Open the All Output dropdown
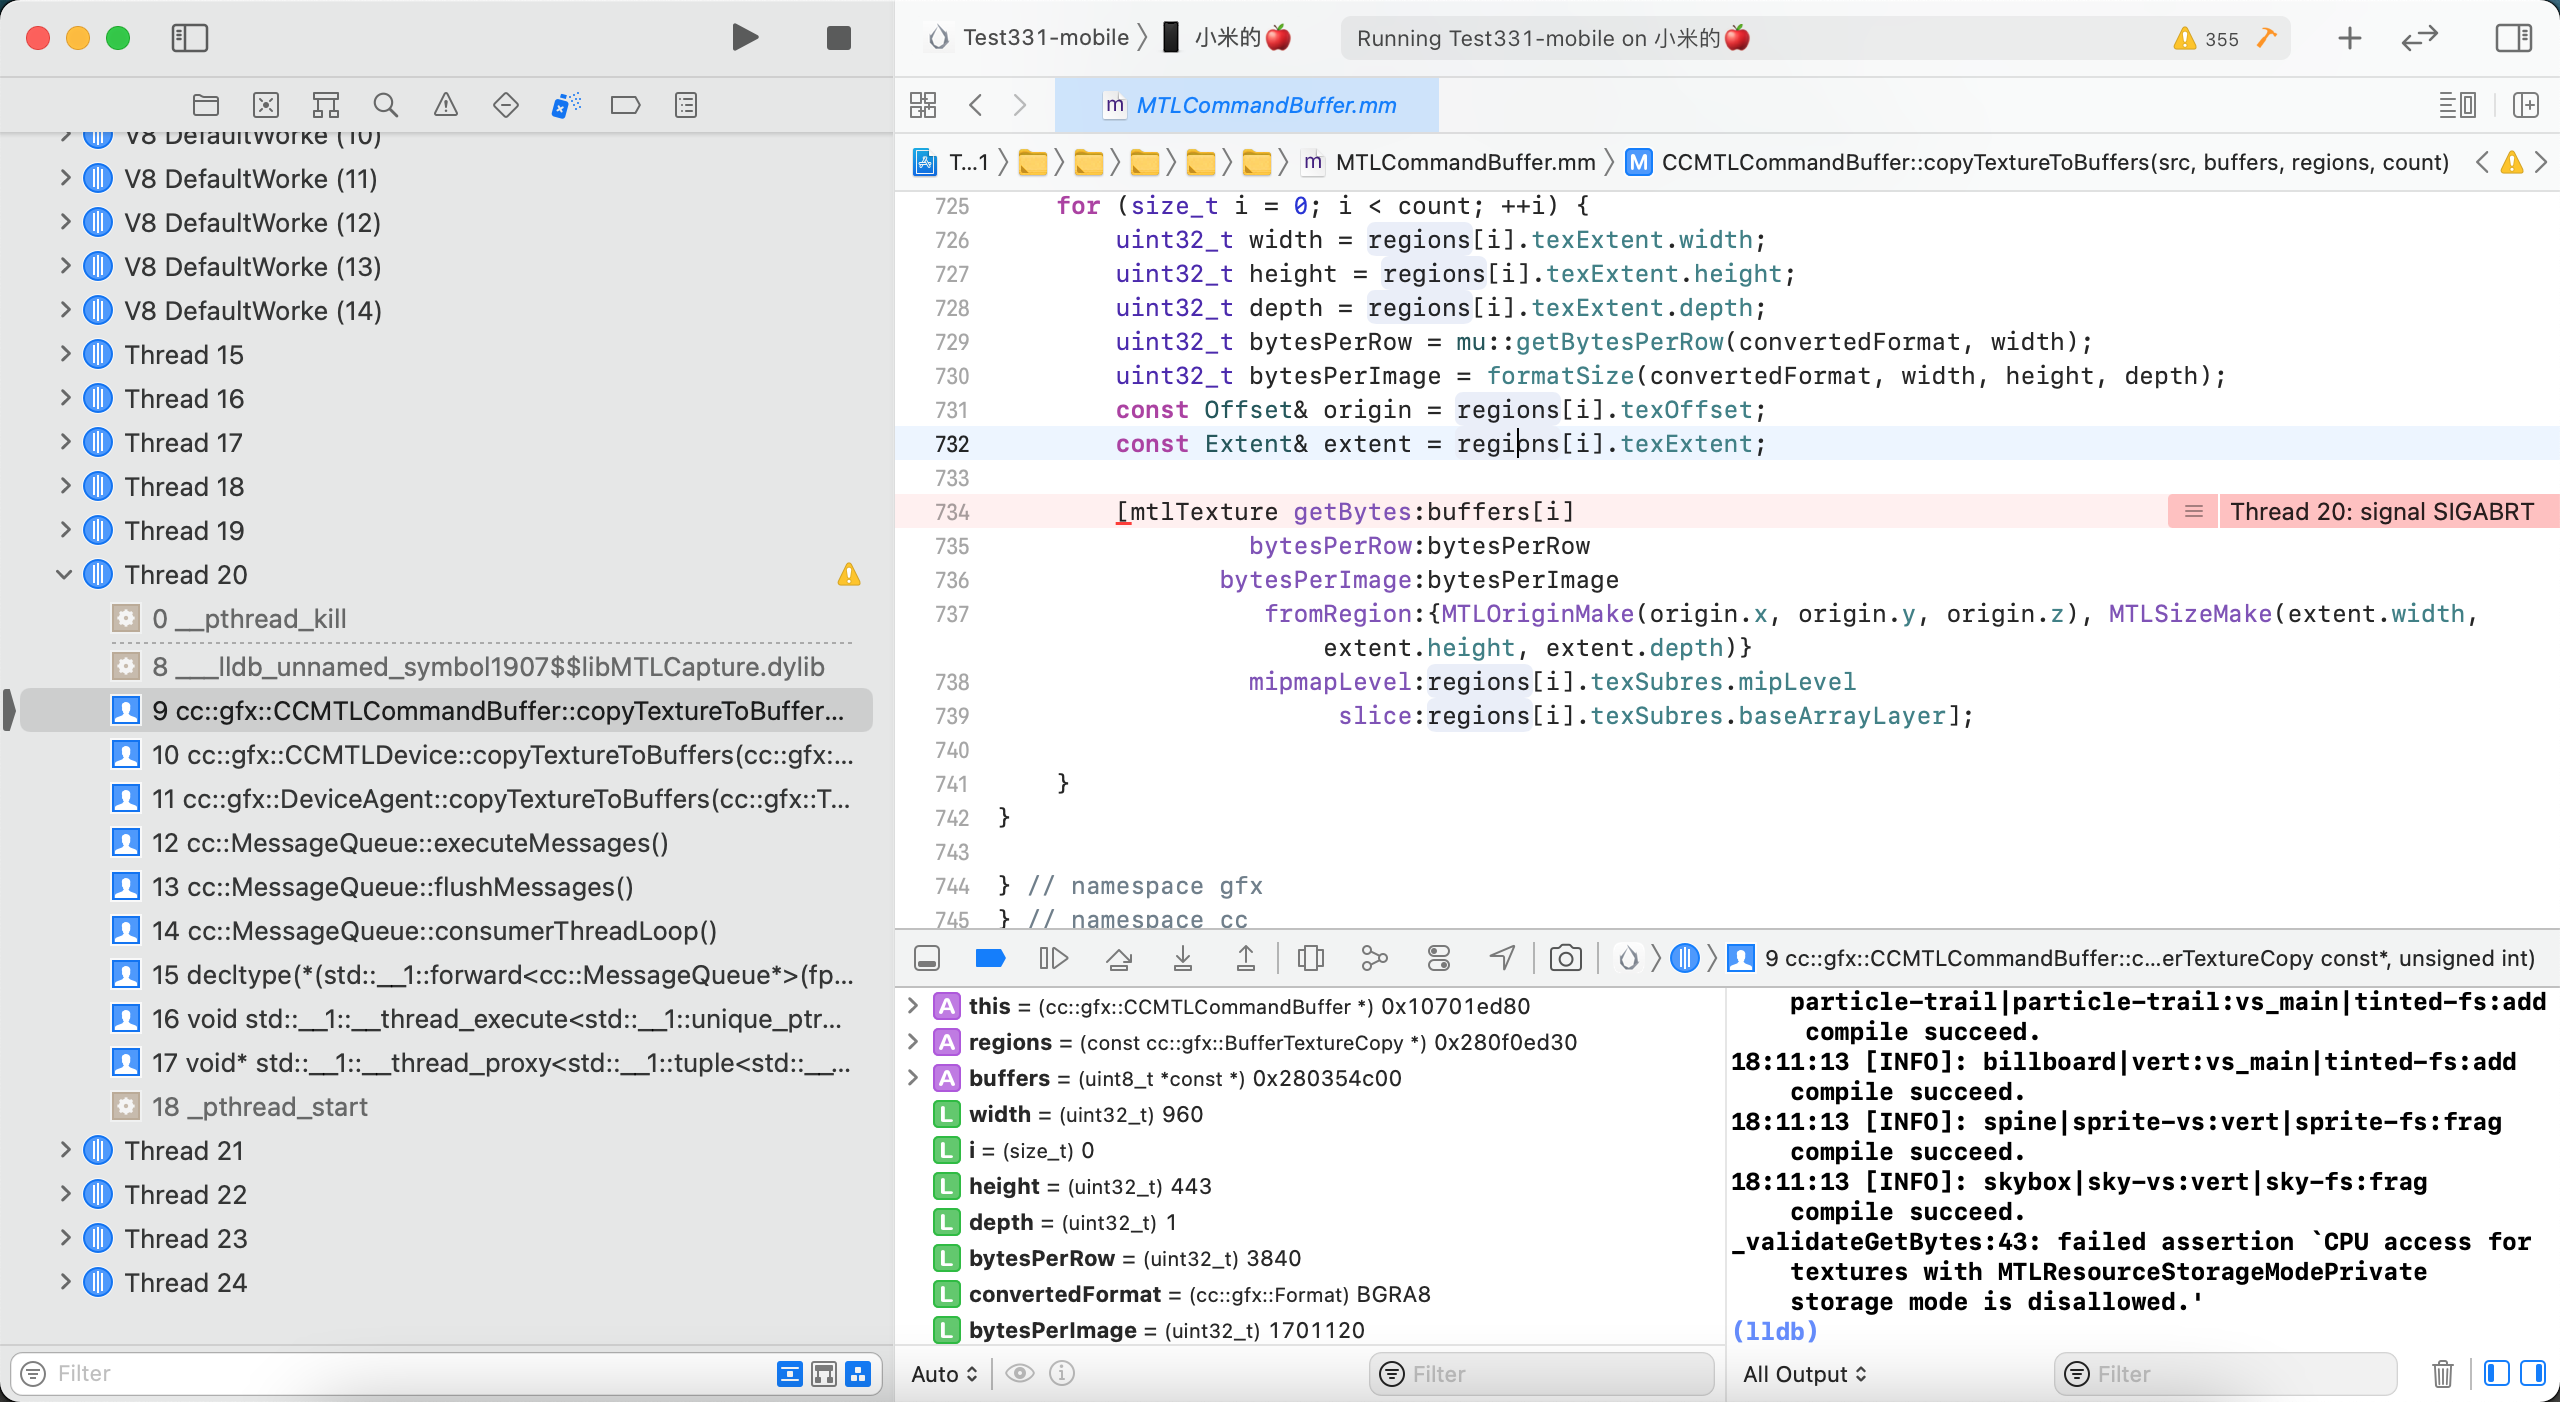Screen dimensions: 2560x1402 [x=1804, y=1373]
